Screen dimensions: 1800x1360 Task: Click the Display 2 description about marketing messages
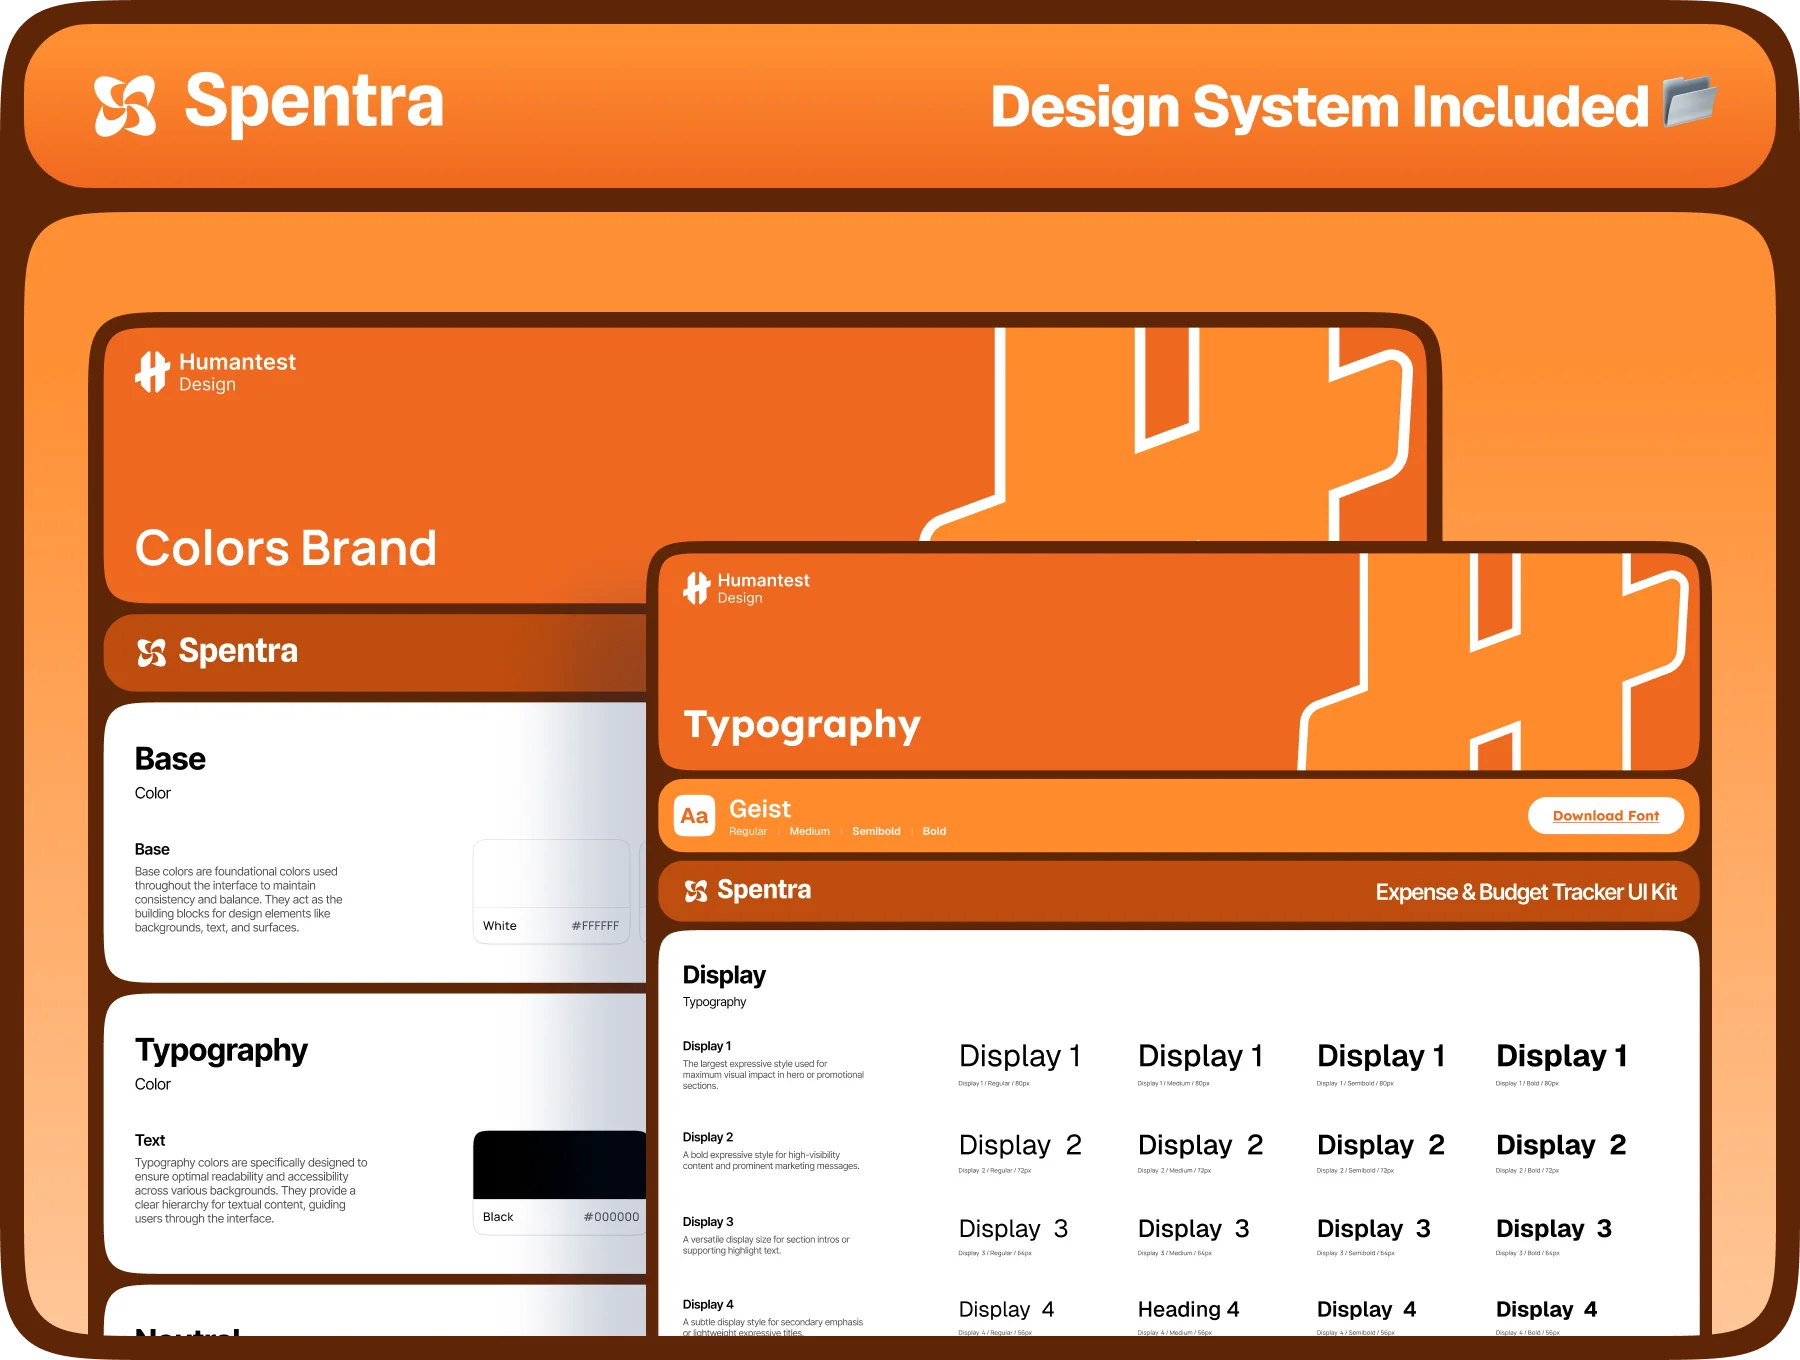[771, 1160]
